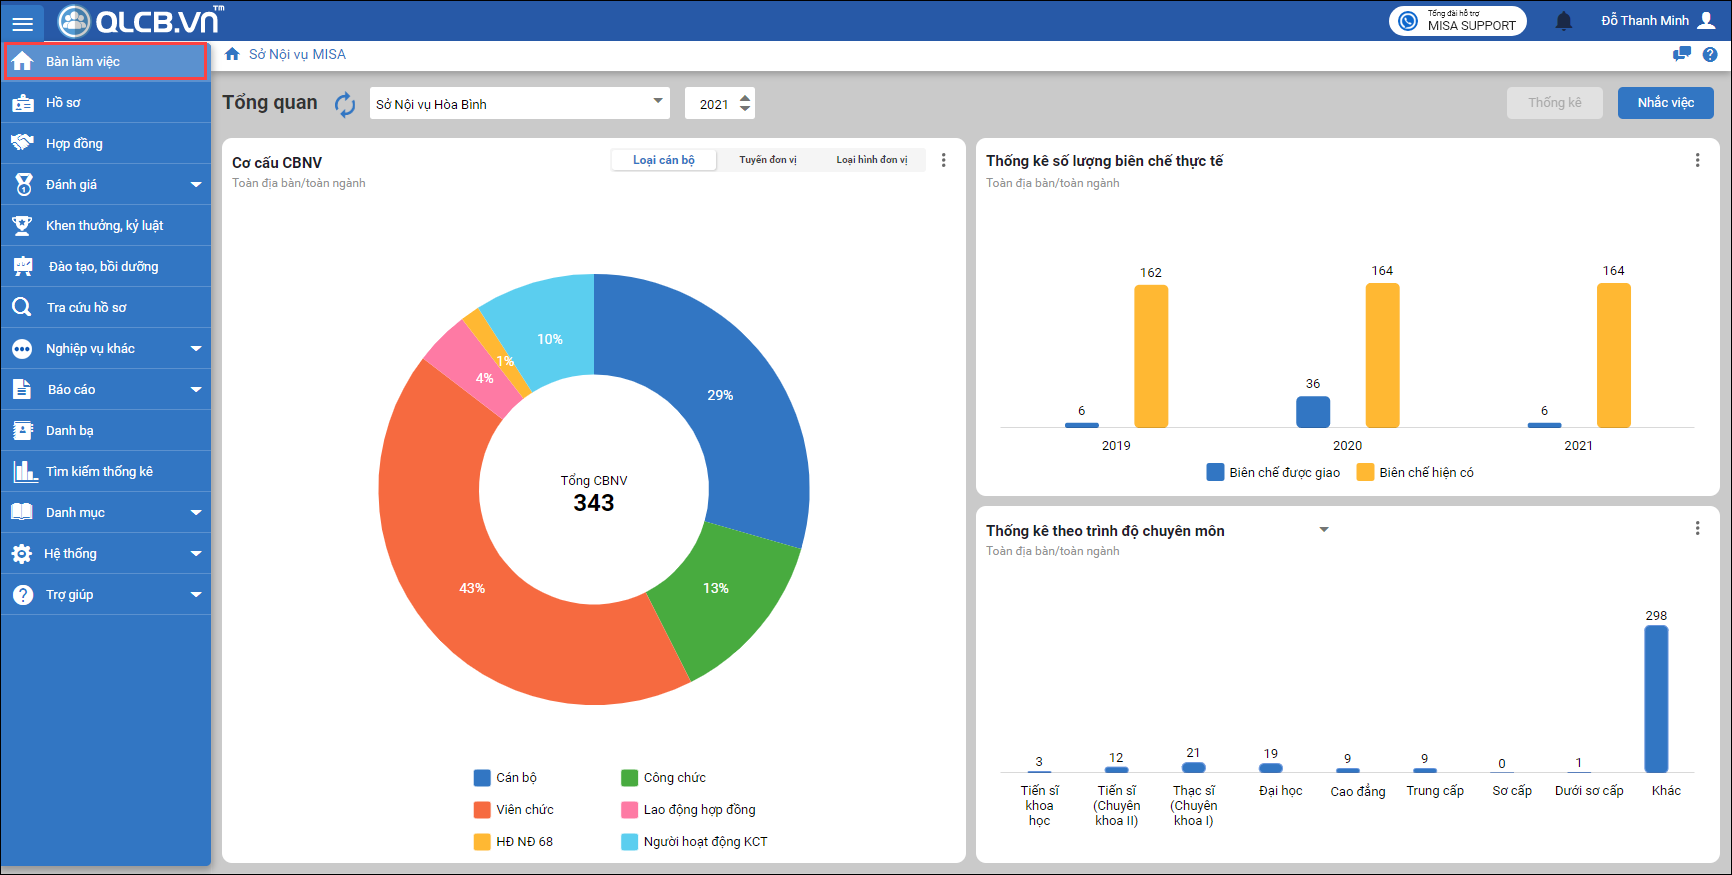Open the notifications bell

pyautogui.click(x=1564, y=21)
